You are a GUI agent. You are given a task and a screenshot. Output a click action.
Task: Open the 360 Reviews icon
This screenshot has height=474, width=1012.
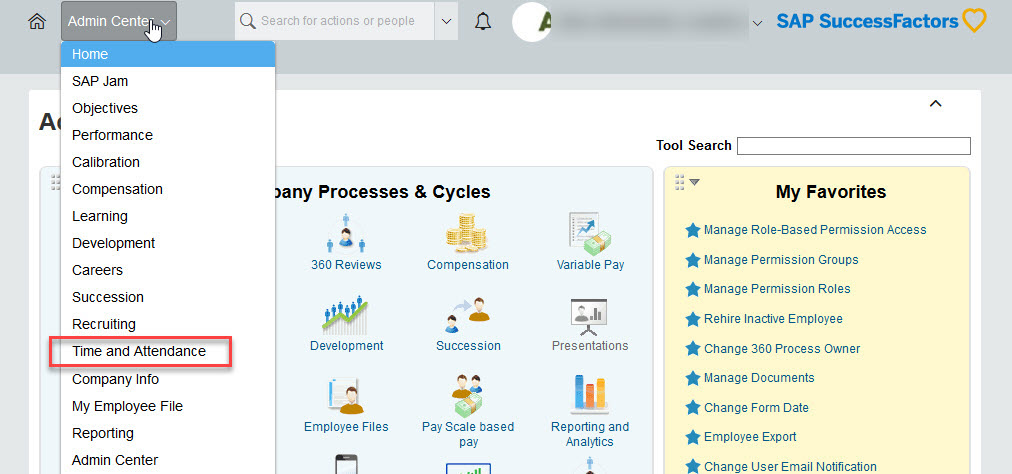point(346,234)
